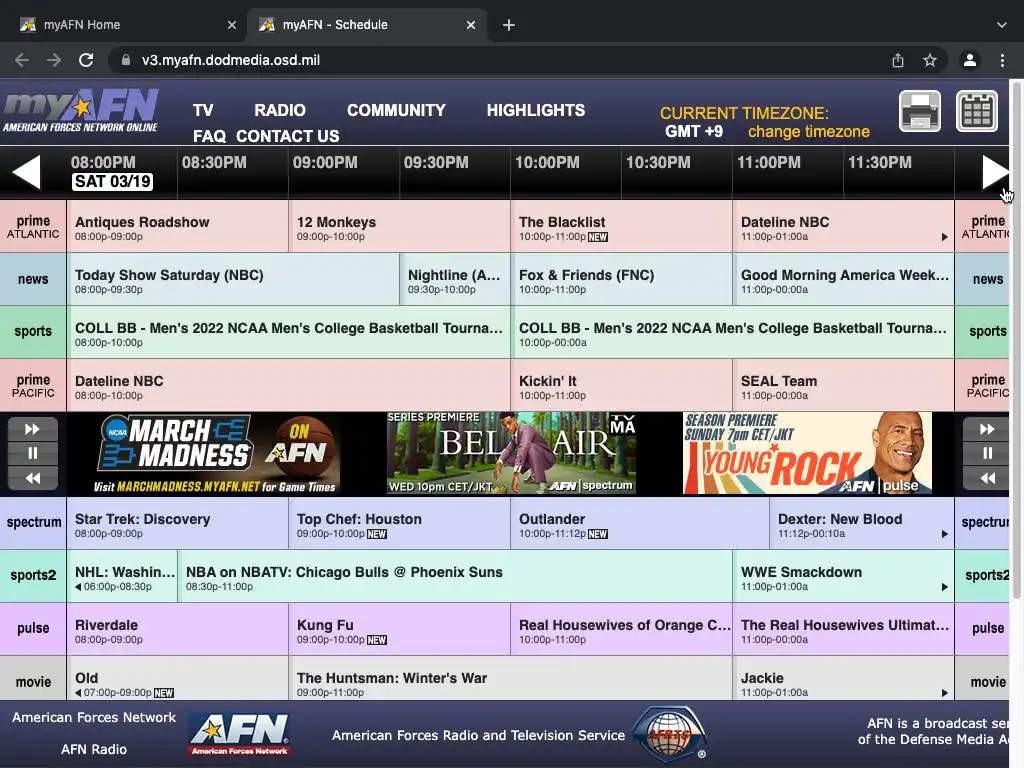Screen dimensions: 1024x768
Task: Open Bel-Air series premiere banner
Action: point(511,453)
